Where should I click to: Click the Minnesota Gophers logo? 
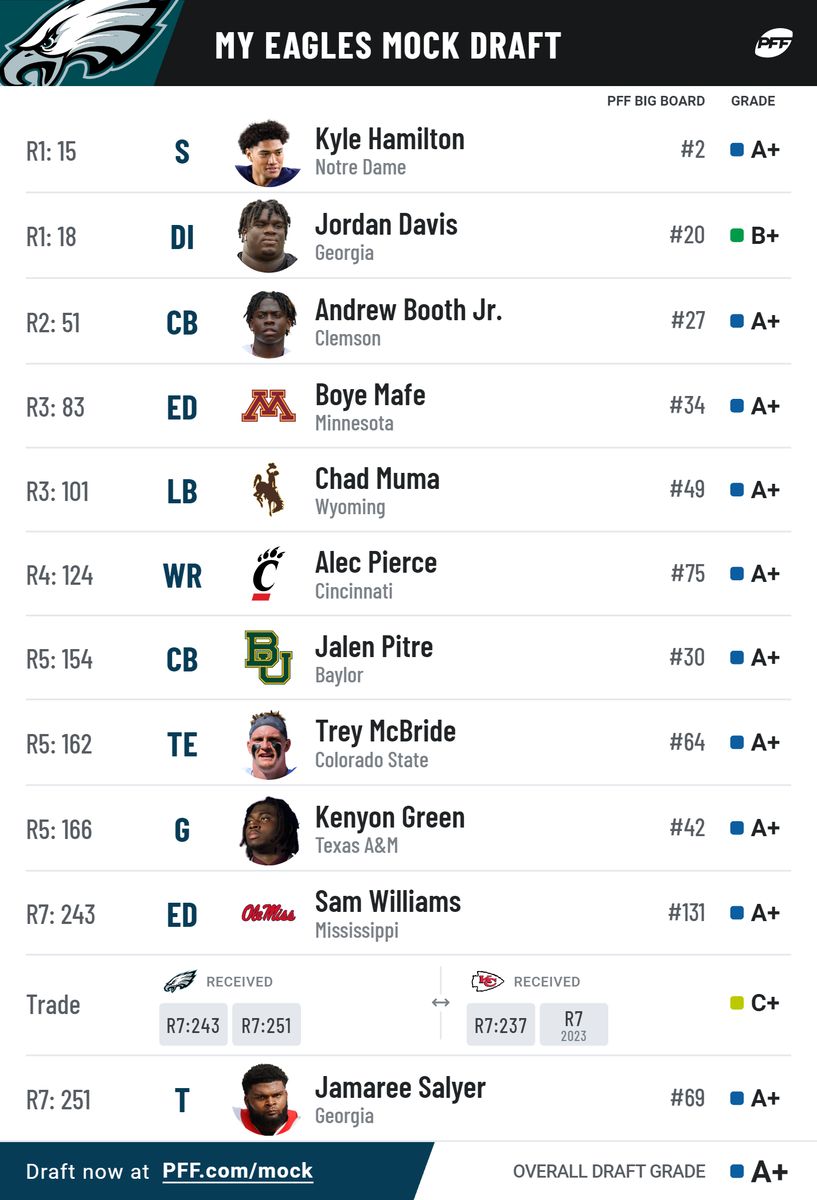(268, 406)
